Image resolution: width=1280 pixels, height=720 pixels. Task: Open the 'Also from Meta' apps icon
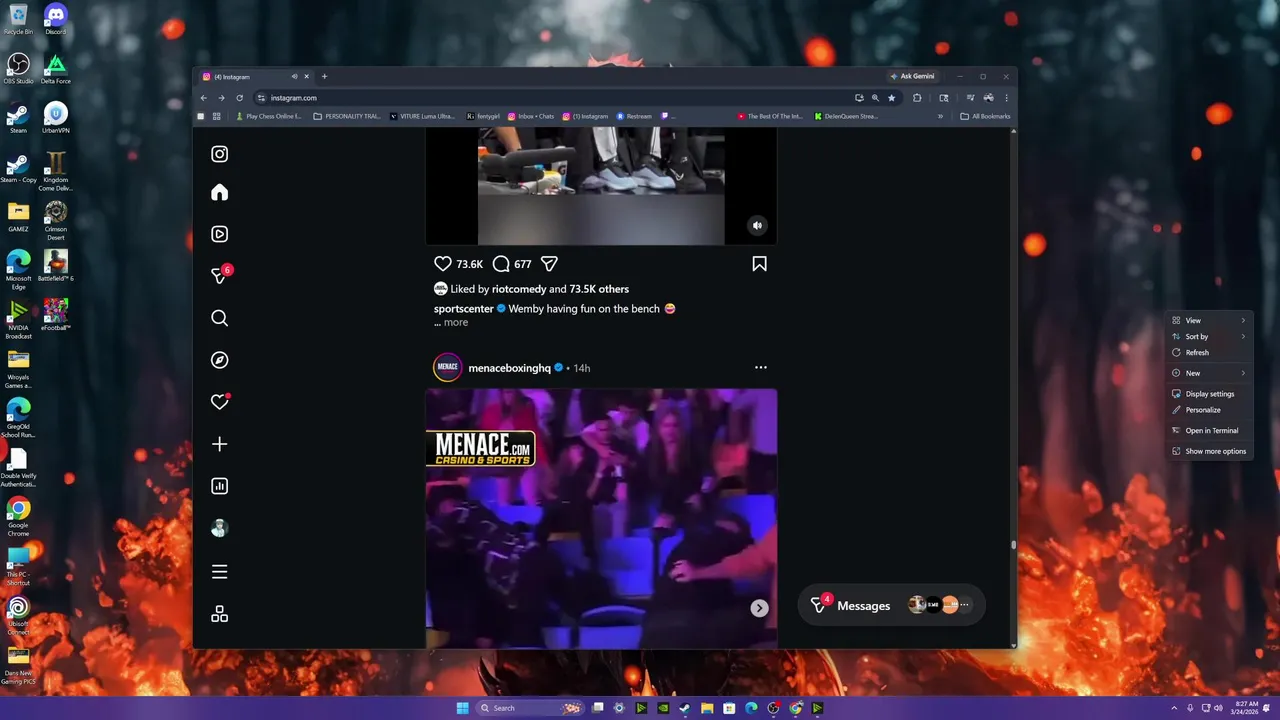[x=220, y=614]
